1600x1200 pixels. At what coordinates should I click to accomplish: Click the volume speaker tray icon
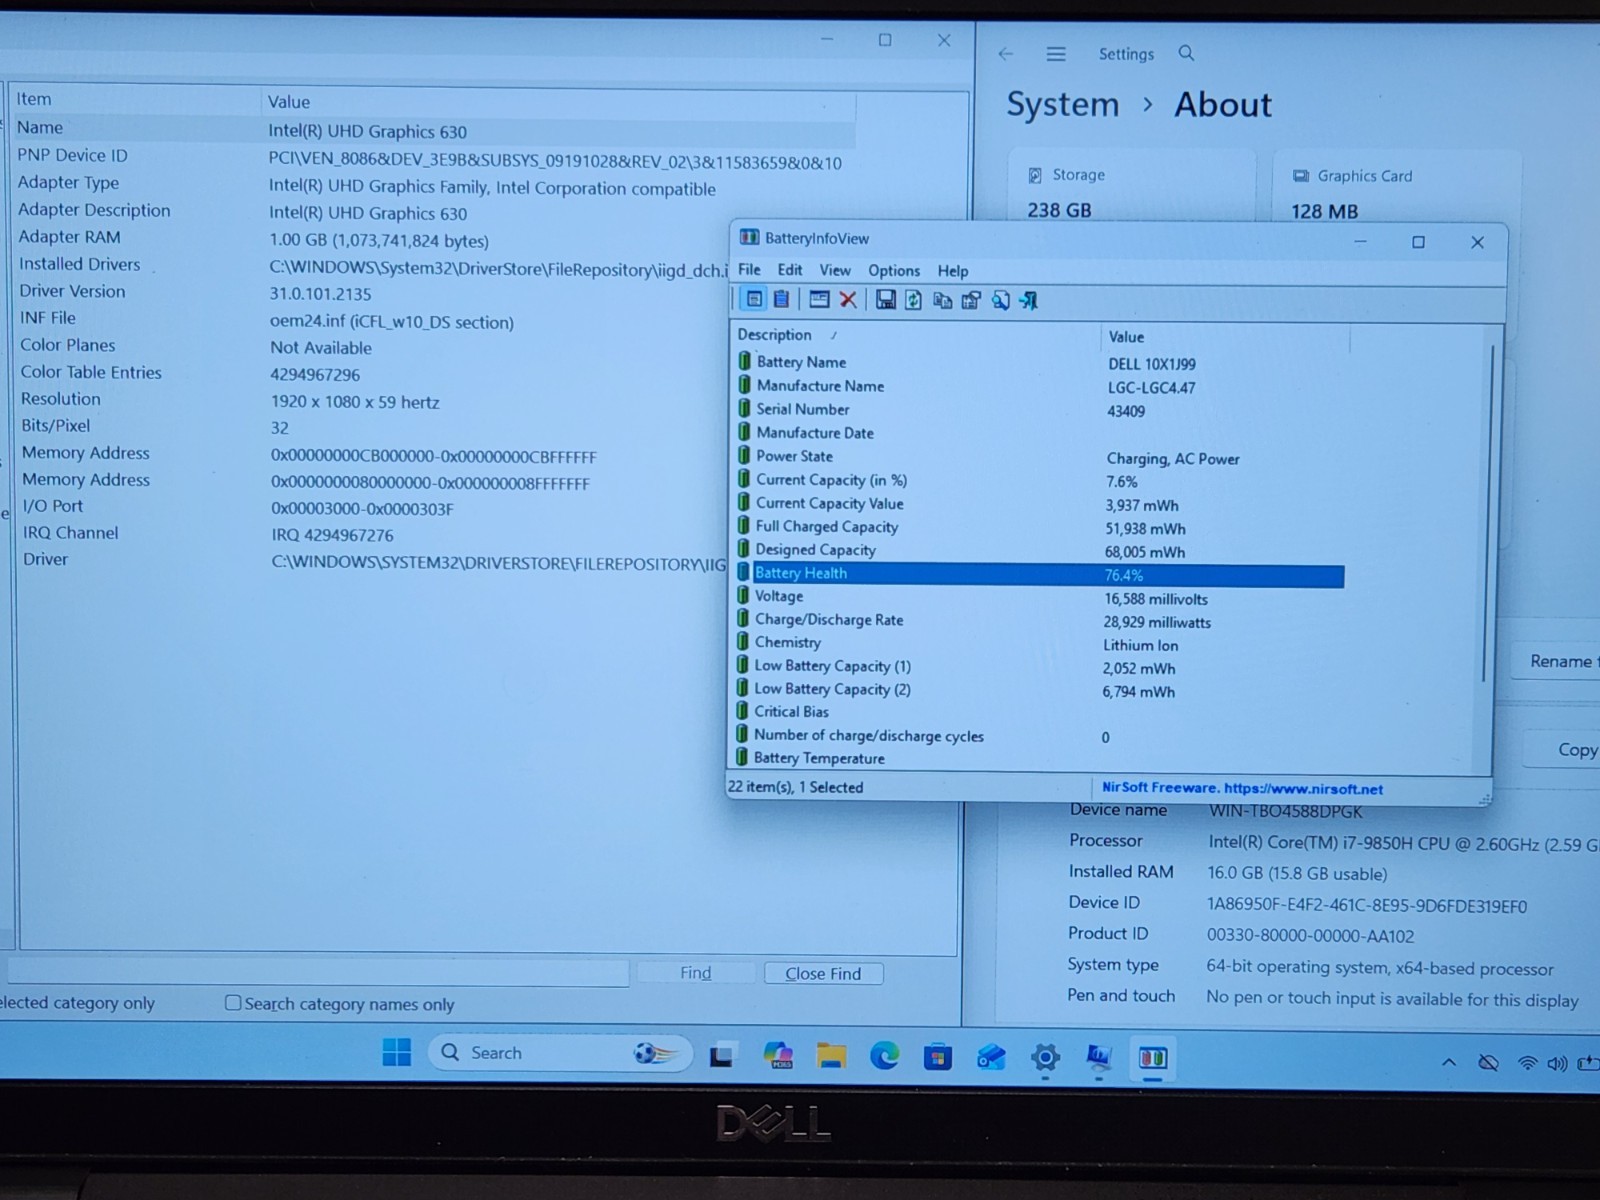1557,1063
